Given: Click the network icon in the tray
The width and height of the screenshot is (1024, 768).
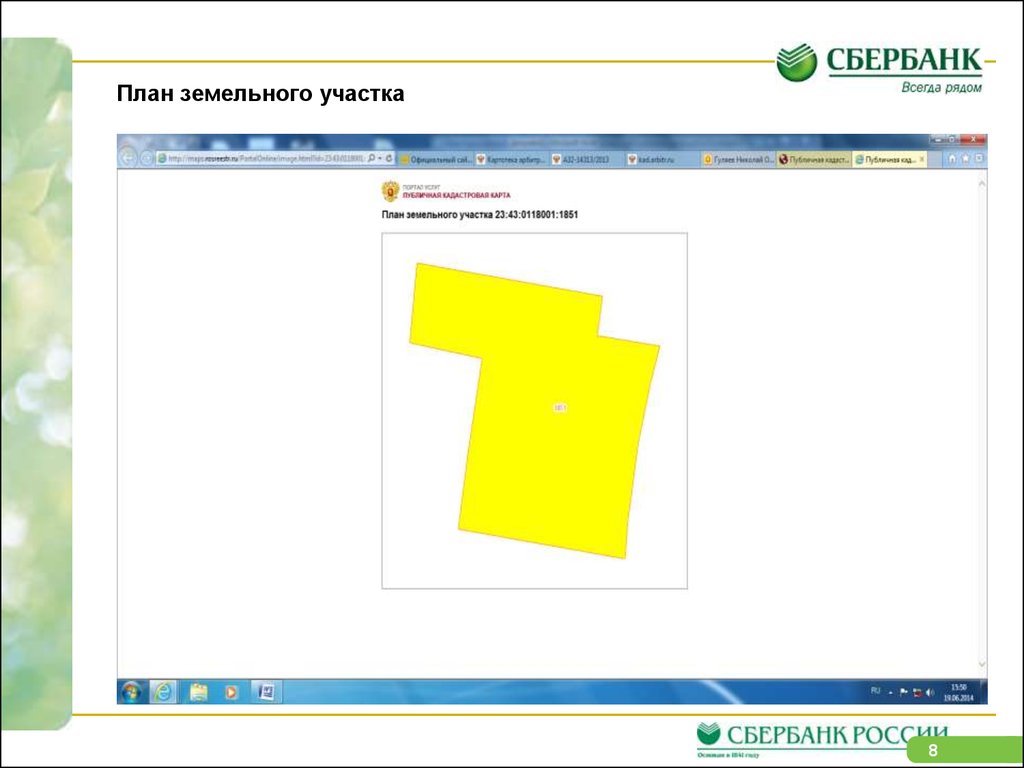Looking at the screenshot, I should 918,692.
